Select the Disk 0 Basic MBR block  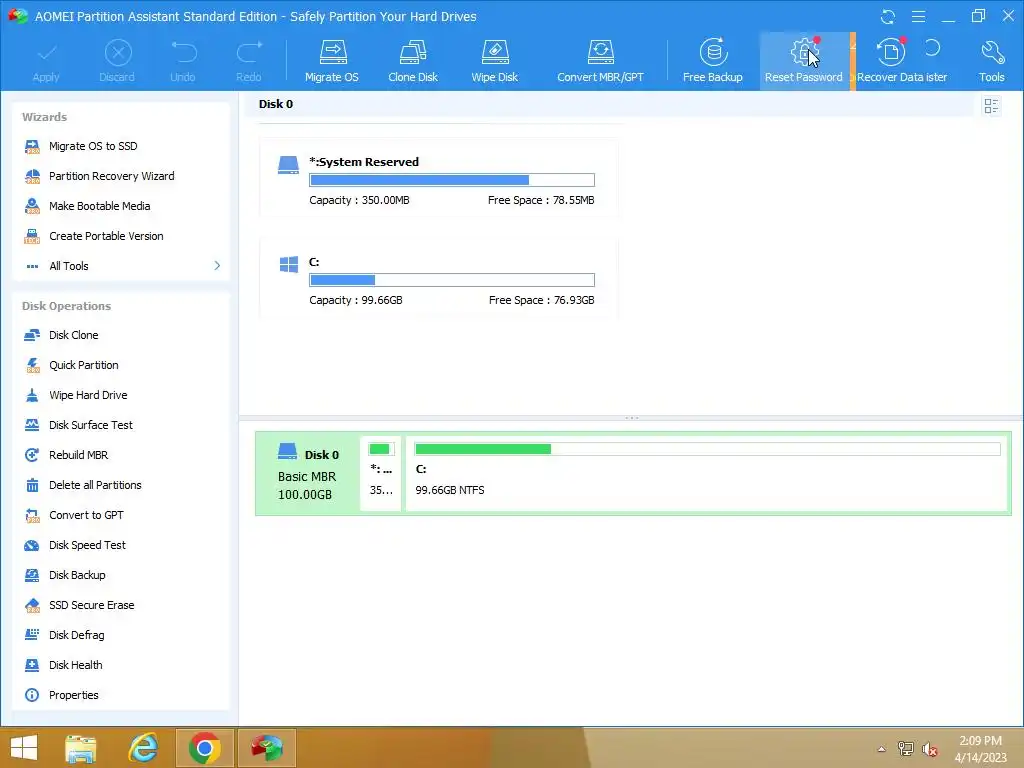[x=308, y=473]
